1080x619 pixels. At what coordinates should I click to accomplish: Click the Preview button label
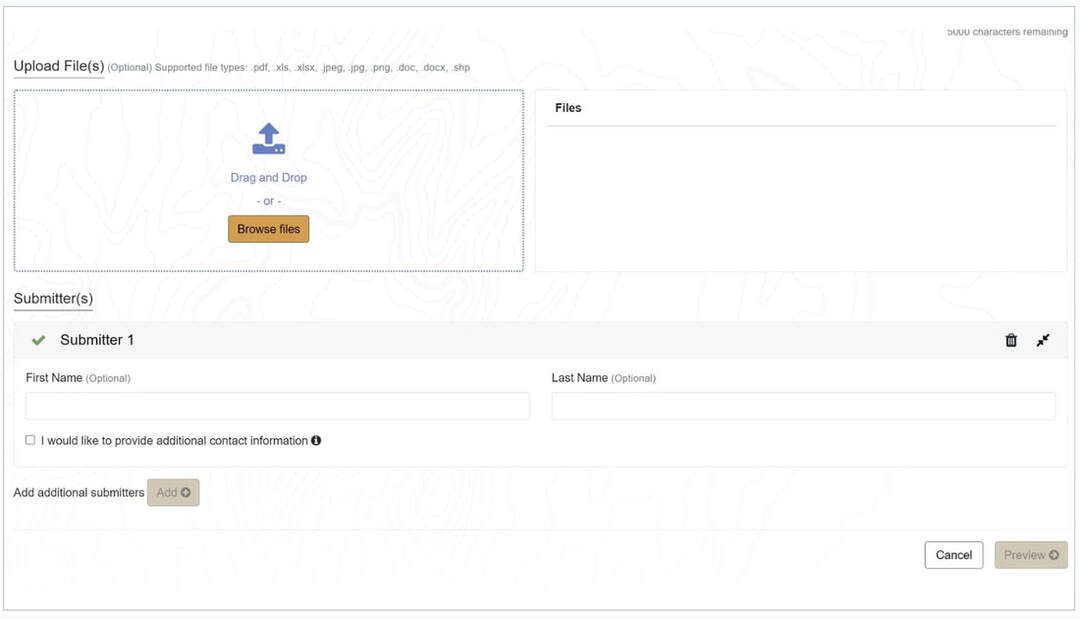click(1024, 555)
